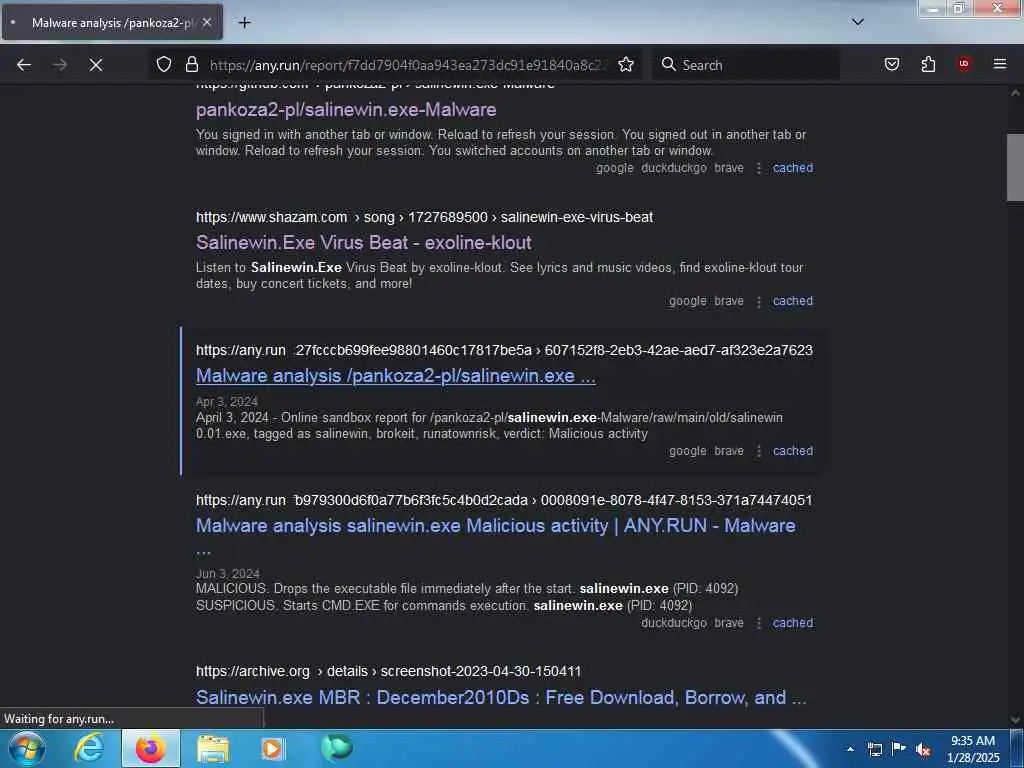Open the extensions puzzle menu

pos(928,64)
